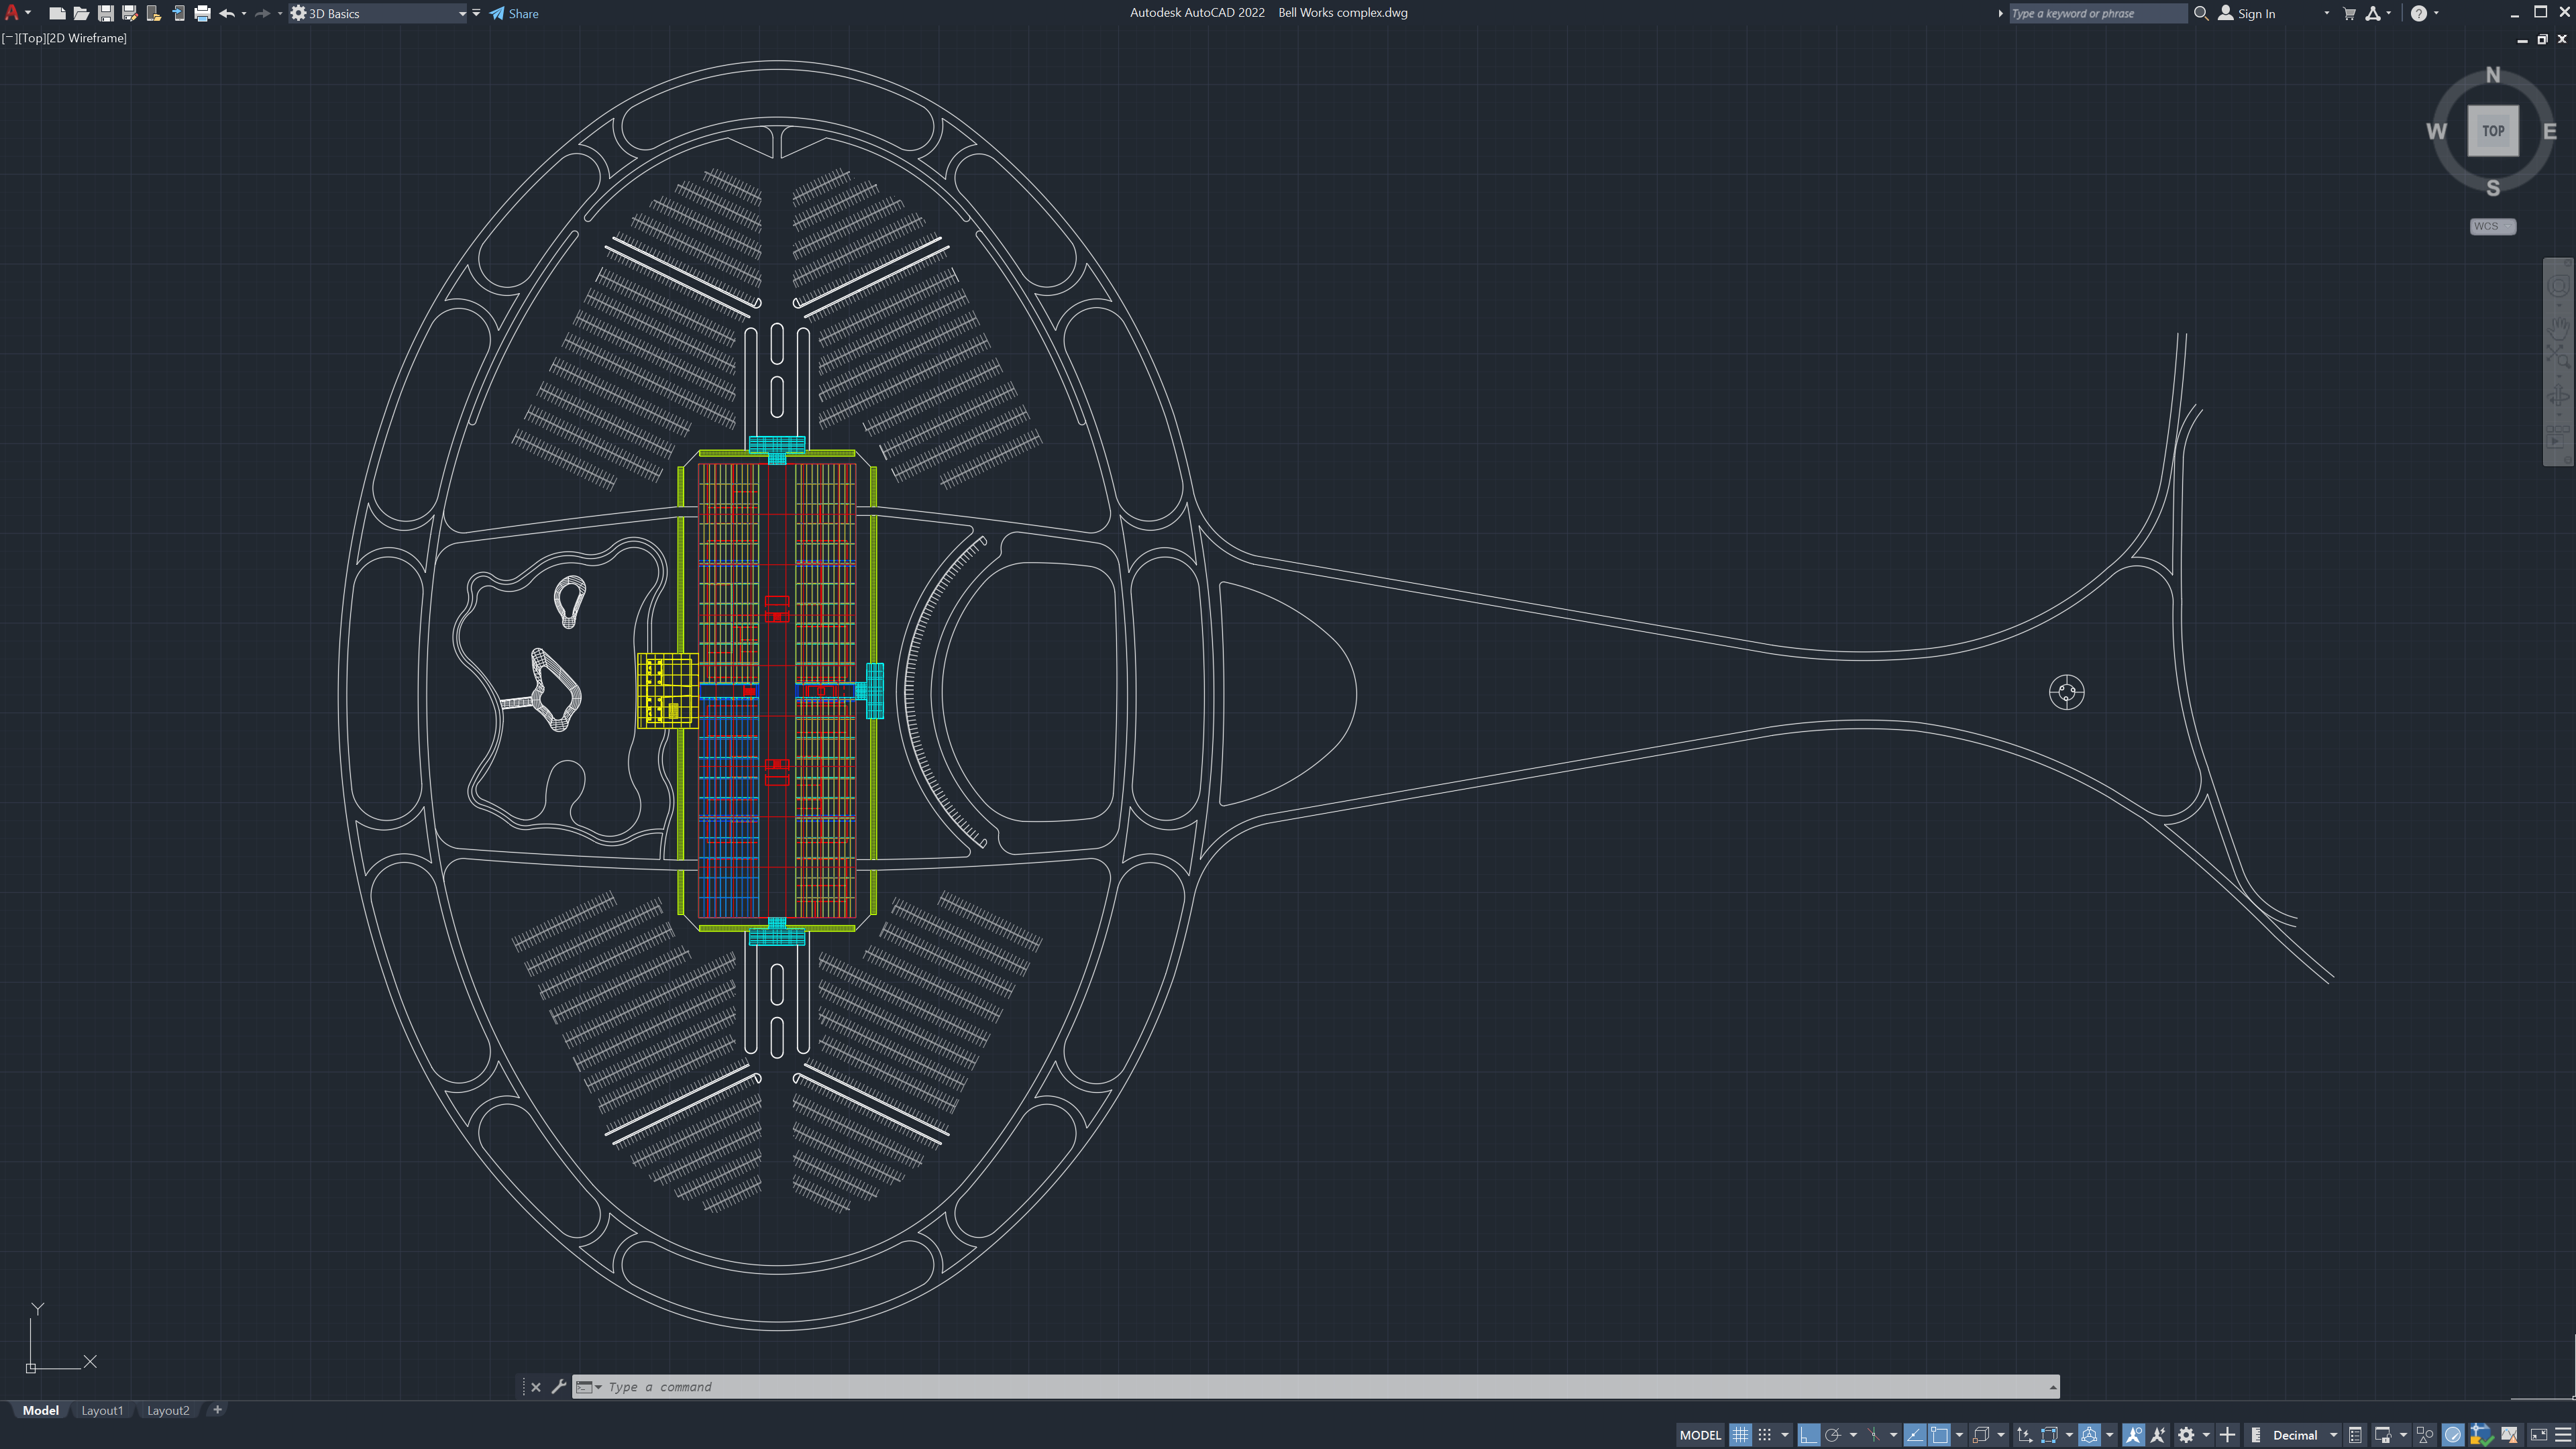Click the TOP face of ViewCube
The image size is (2576, 1449).
tap(2493, 131)
